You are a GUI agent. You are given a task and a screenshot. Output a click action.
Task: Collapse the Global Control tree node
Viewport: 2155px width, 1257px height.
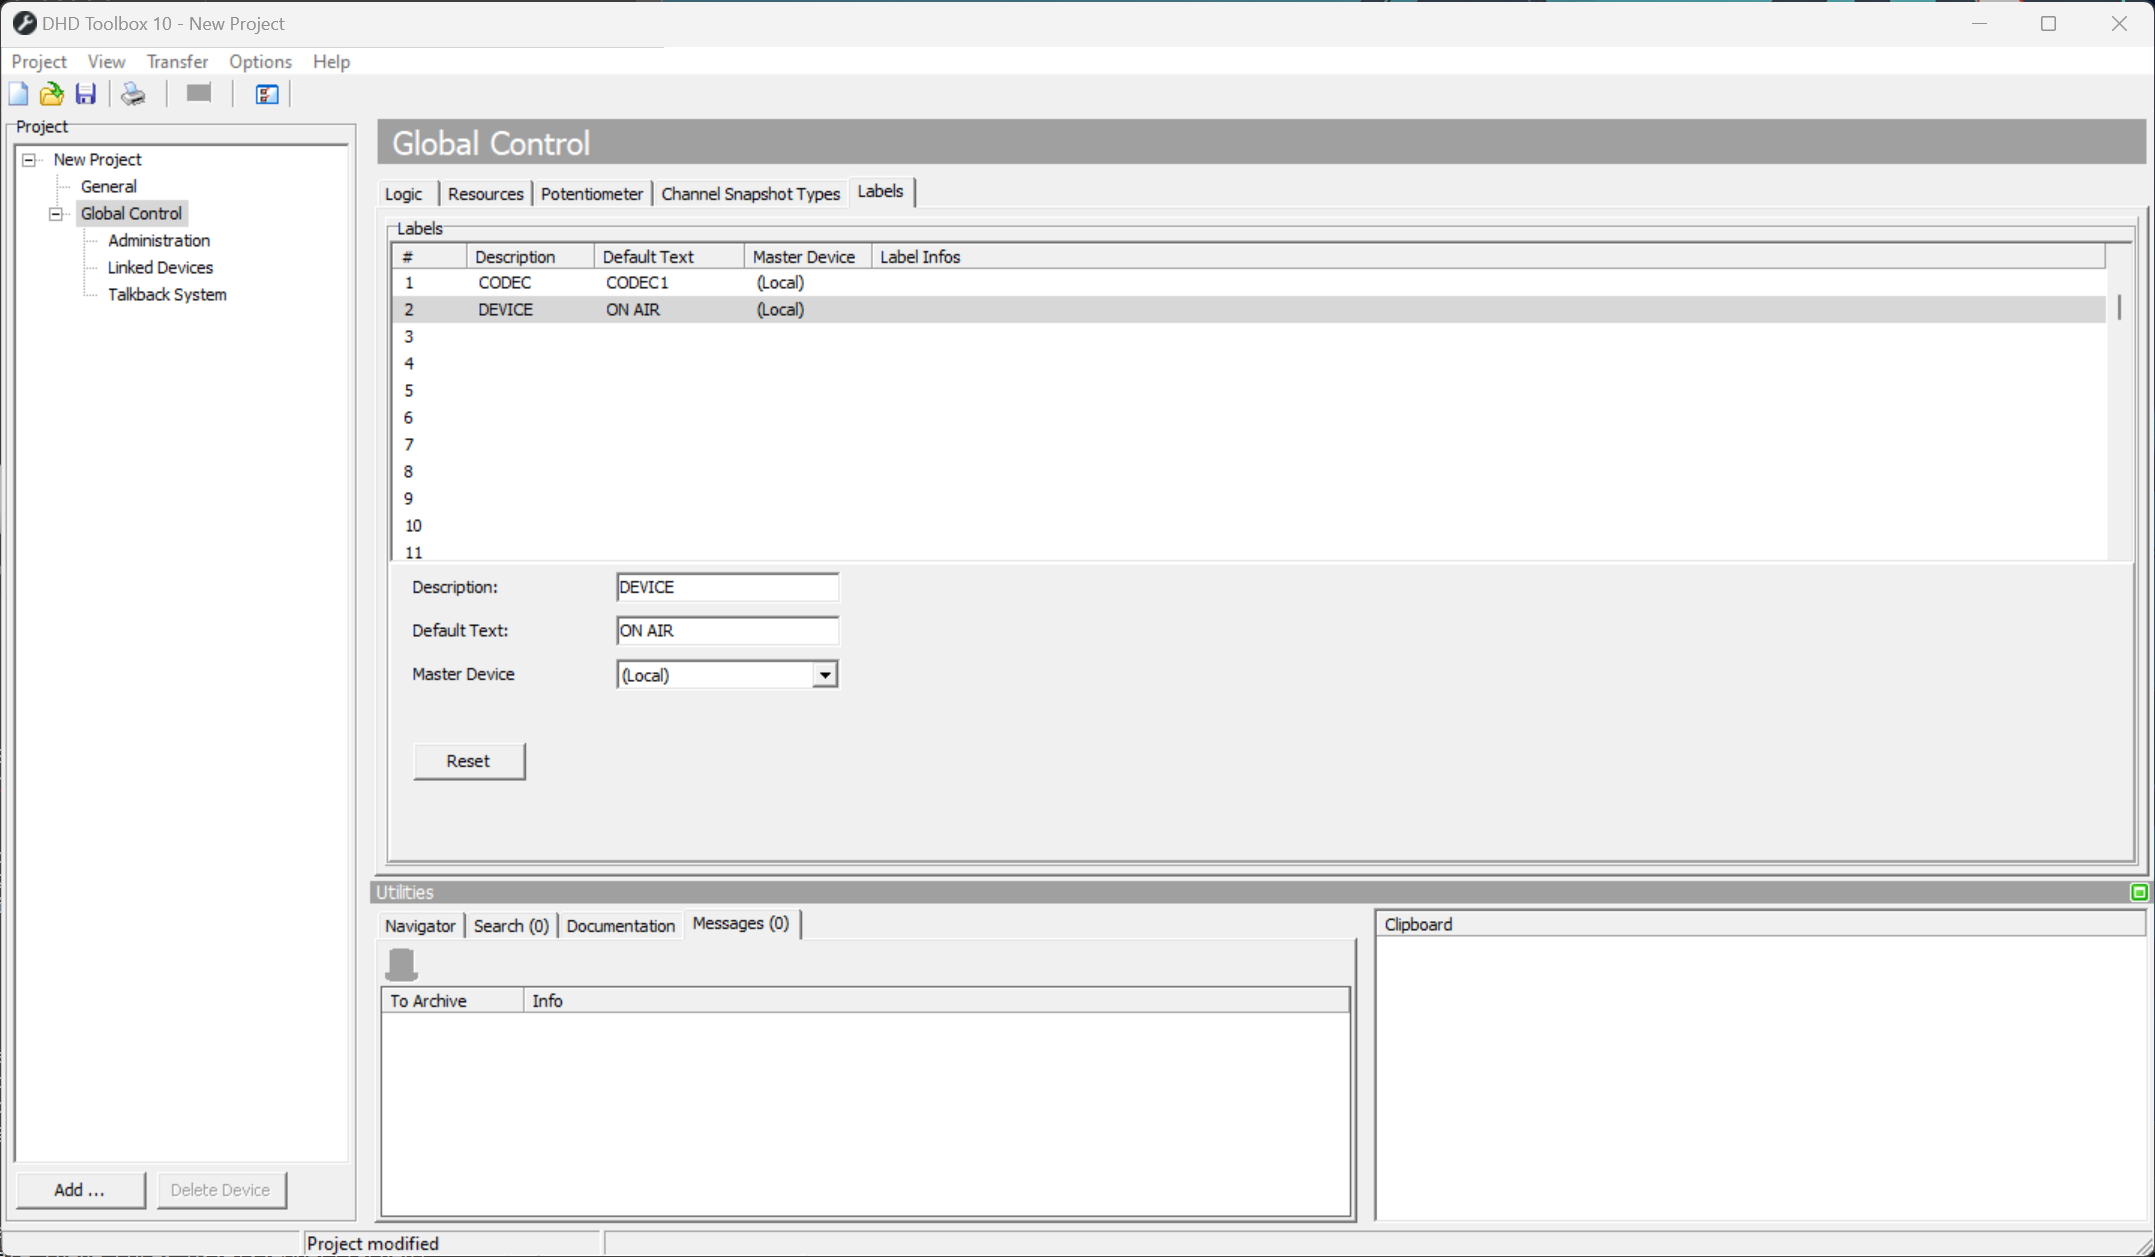[x=56, y=213]
